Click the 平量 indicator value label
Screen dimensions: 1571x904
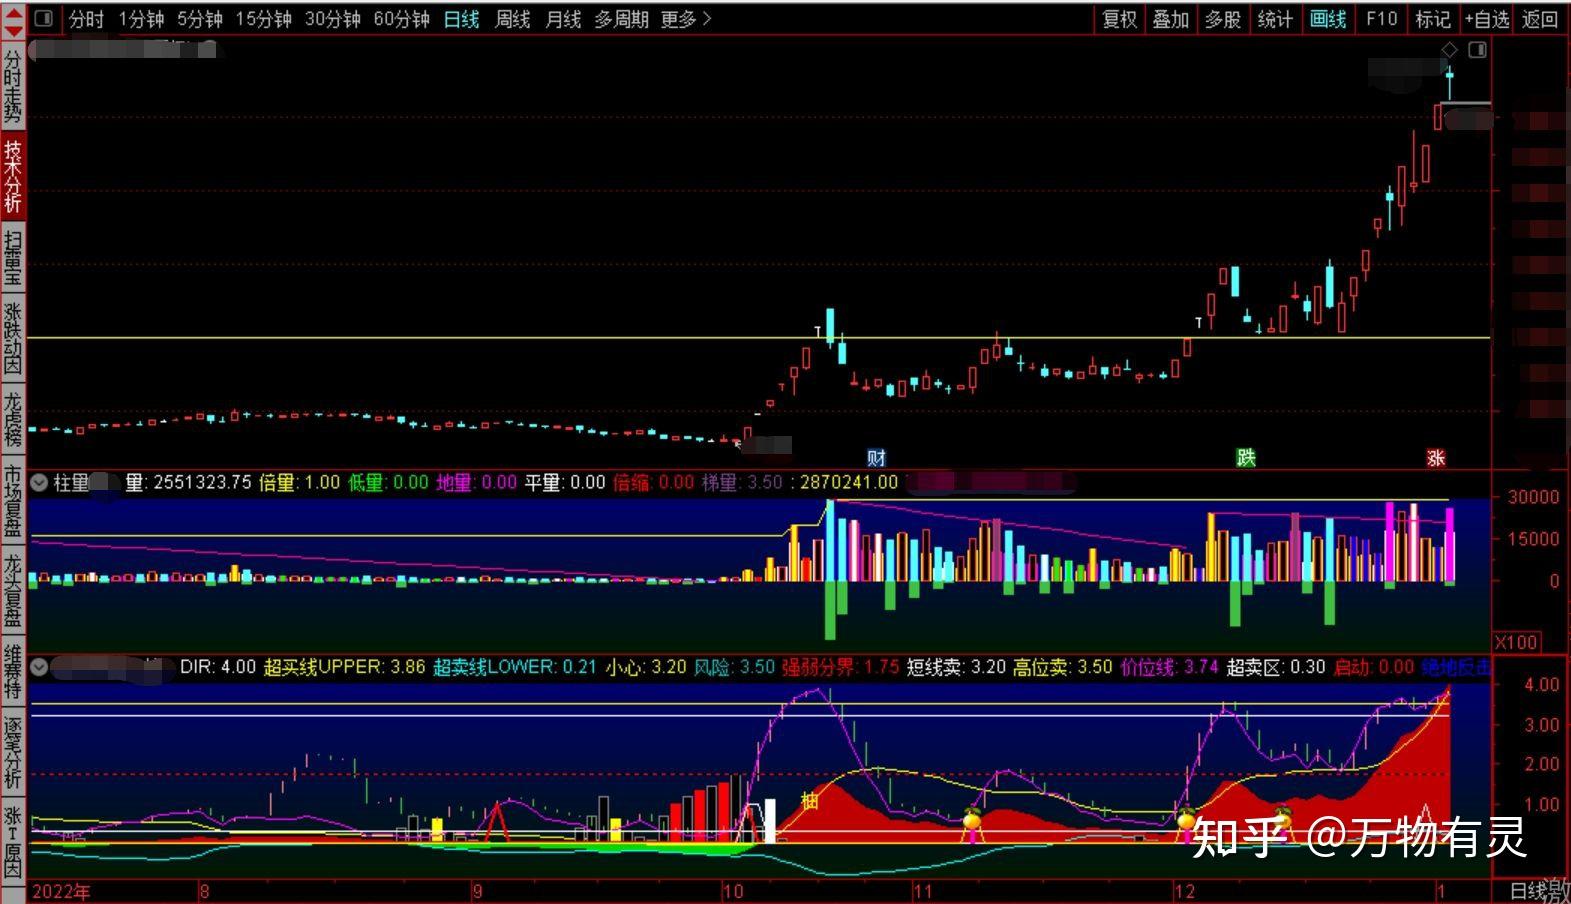[565, 483]
